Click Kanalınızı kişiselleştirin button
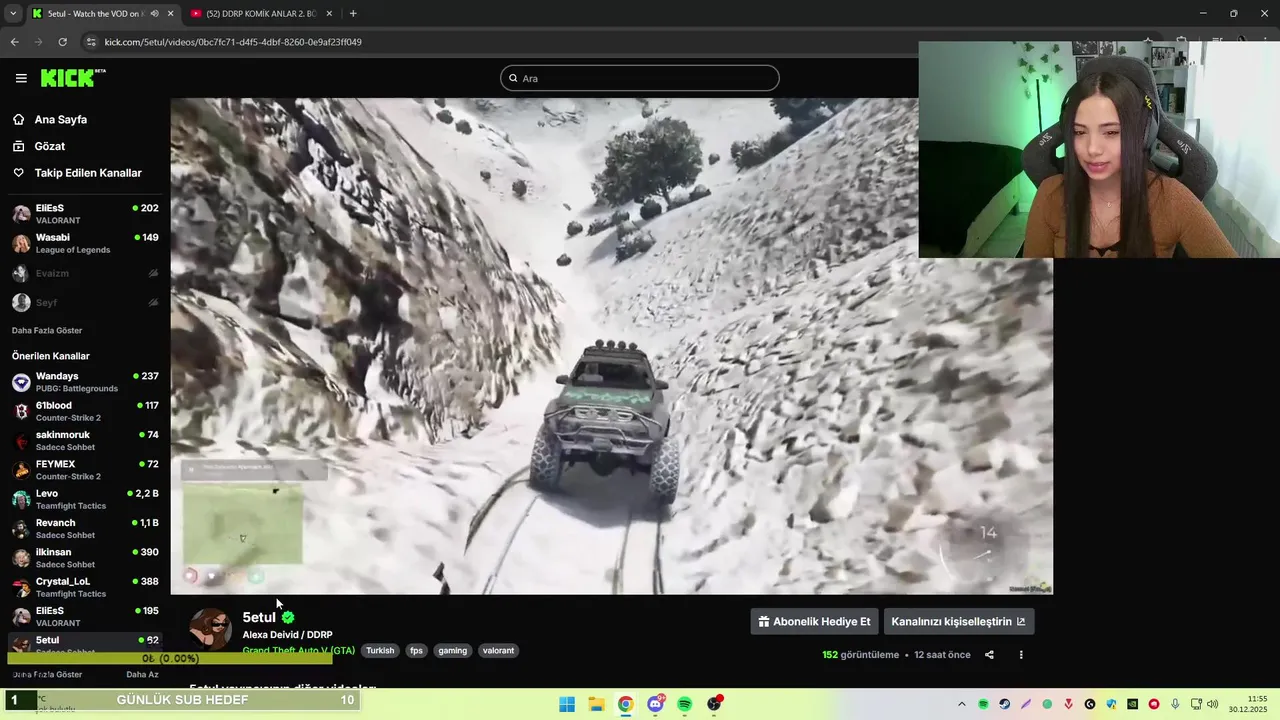The height and width of the screenshot is (720, 1280). point(958,621)
